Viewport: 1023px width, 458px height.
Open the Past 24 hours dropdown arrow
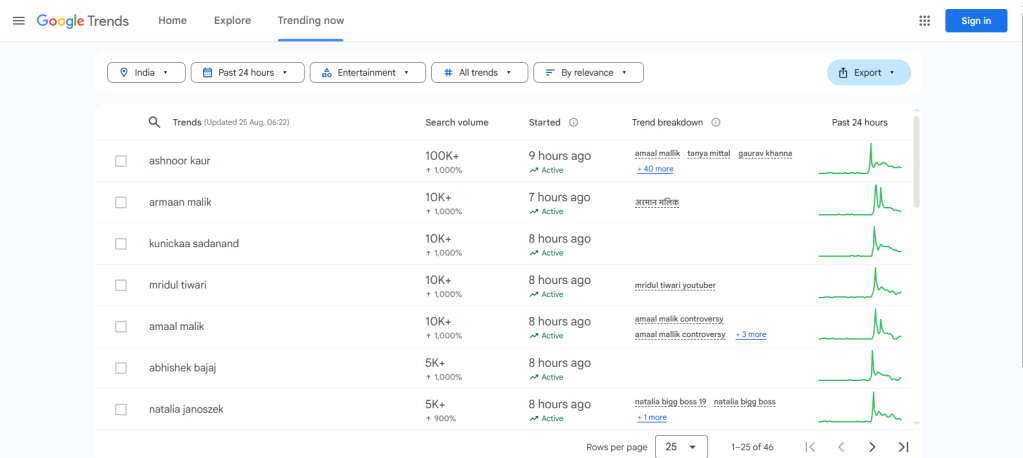pos(284,72)
